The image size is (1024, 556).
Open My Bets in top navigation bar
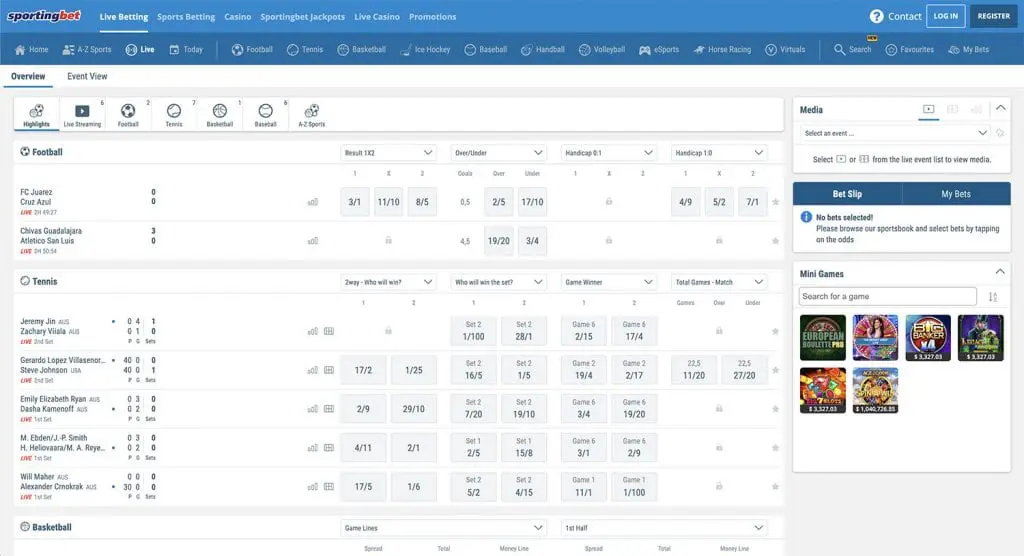968,50
